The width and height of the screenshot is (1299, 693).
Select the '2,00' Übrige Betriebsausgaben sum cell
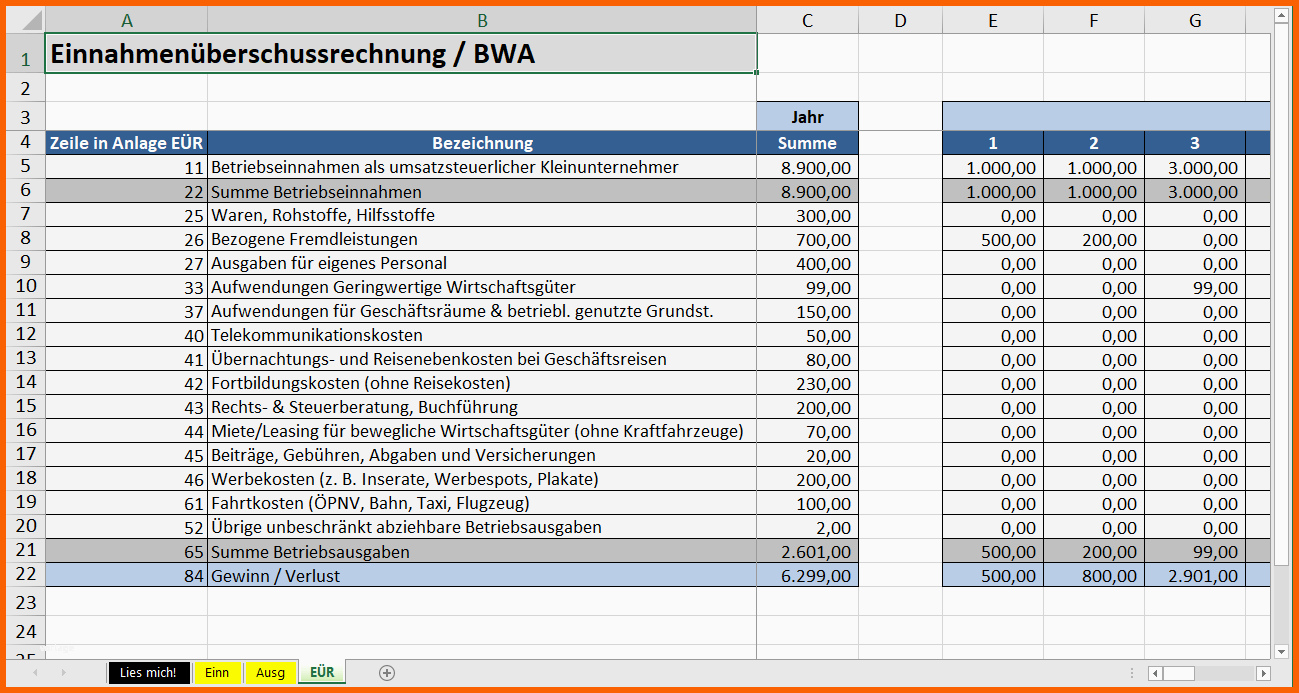tap(807, 527)
